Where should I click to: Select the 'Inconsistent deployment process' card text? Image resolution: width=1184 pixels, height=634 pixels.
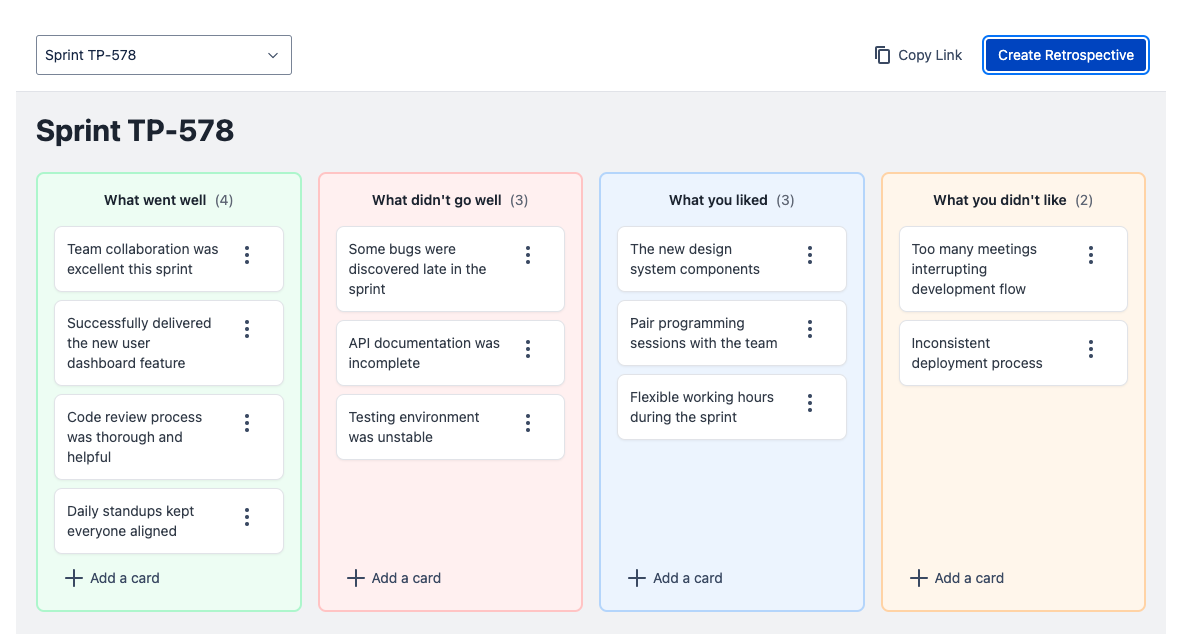click(x=976, y=353)
